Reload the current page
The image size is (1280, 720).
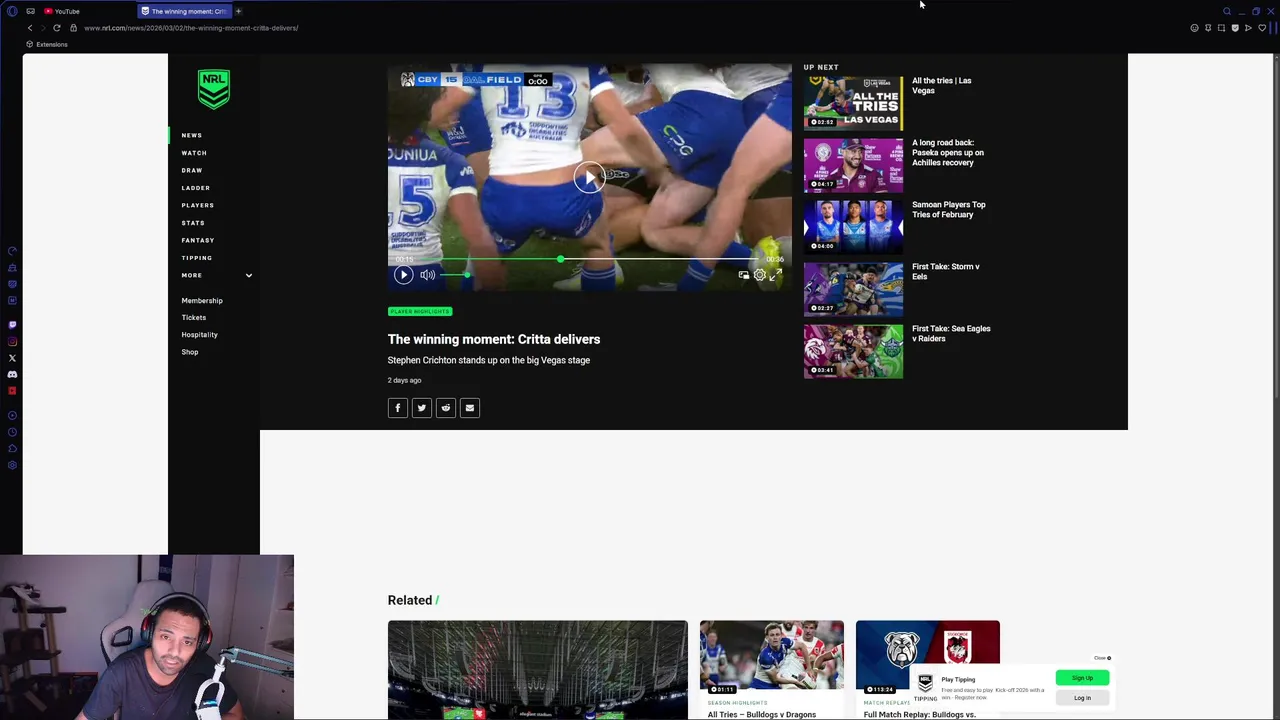pos(56,28)
